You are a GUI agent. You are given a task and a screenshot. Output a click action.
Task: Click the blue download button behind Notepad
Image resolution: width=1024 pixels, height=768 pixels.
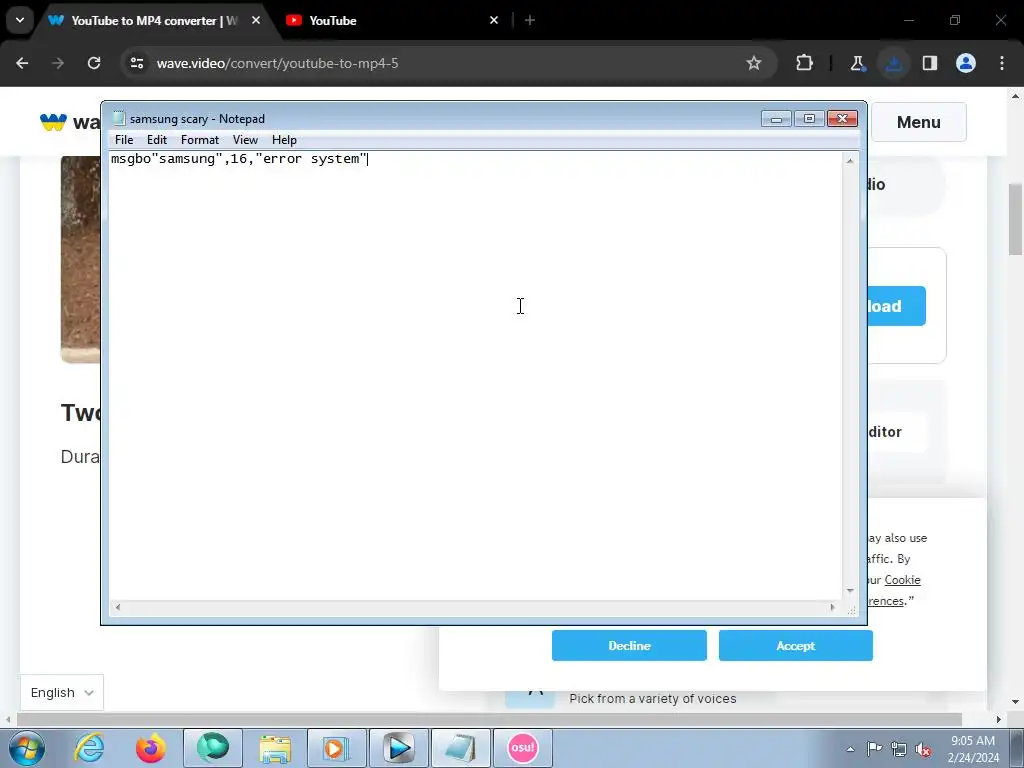coord(897,306)
